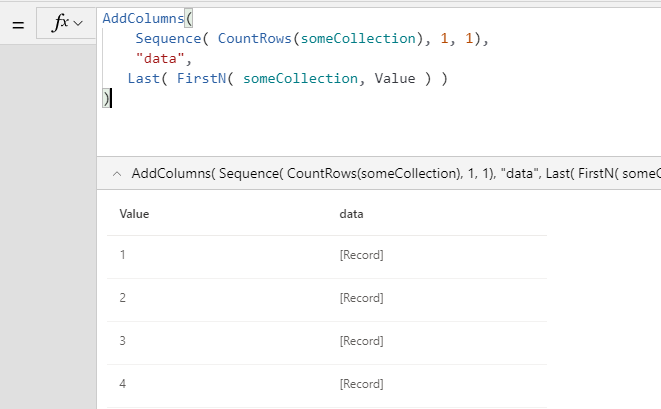Click the Sequence function in the formula

[x=168, y=38]
